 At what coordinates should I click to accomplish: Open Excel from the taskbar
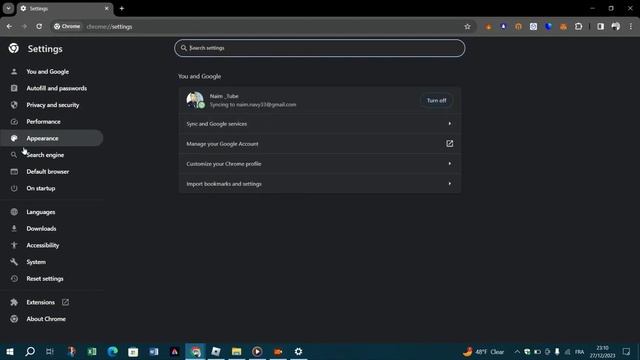click(x=92, y=351)
